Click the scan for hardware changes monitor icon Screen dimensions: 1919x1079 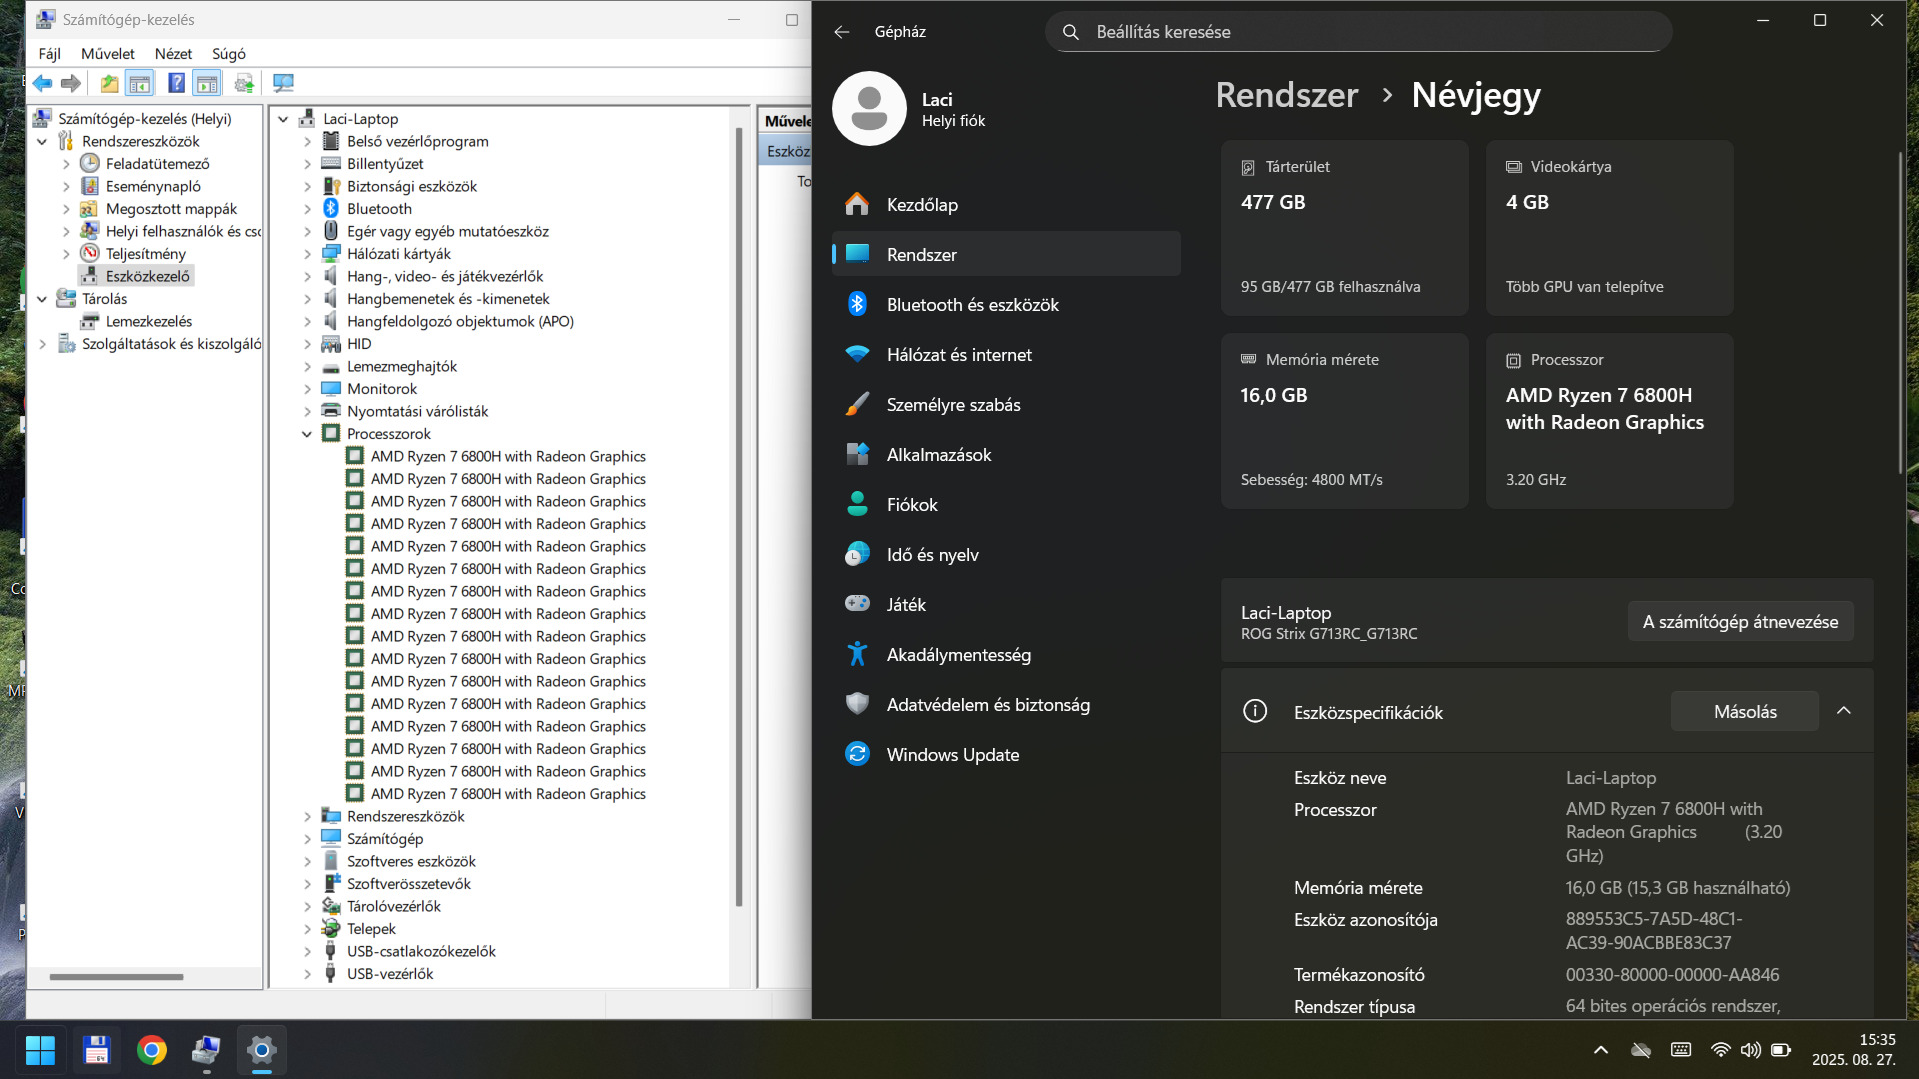point(284,84)
